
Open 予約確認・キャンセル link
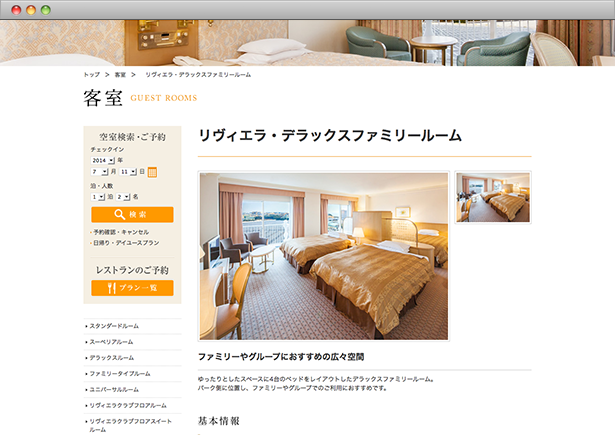[121, 232]
